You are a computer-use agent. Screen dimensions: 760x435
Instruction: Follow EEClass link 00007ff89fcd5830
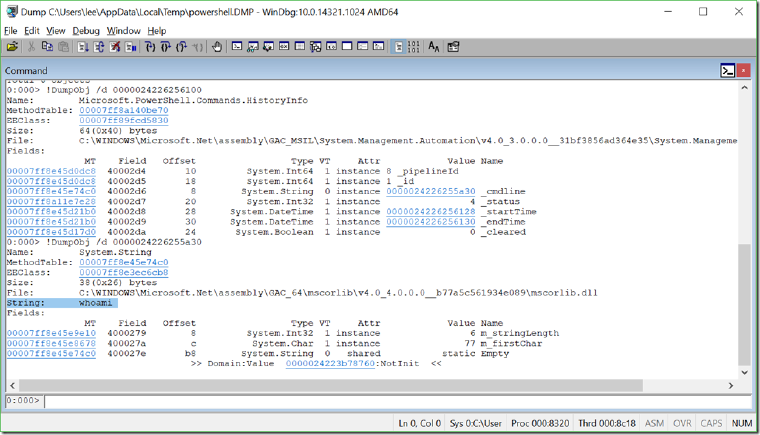[x=124, y=120]
